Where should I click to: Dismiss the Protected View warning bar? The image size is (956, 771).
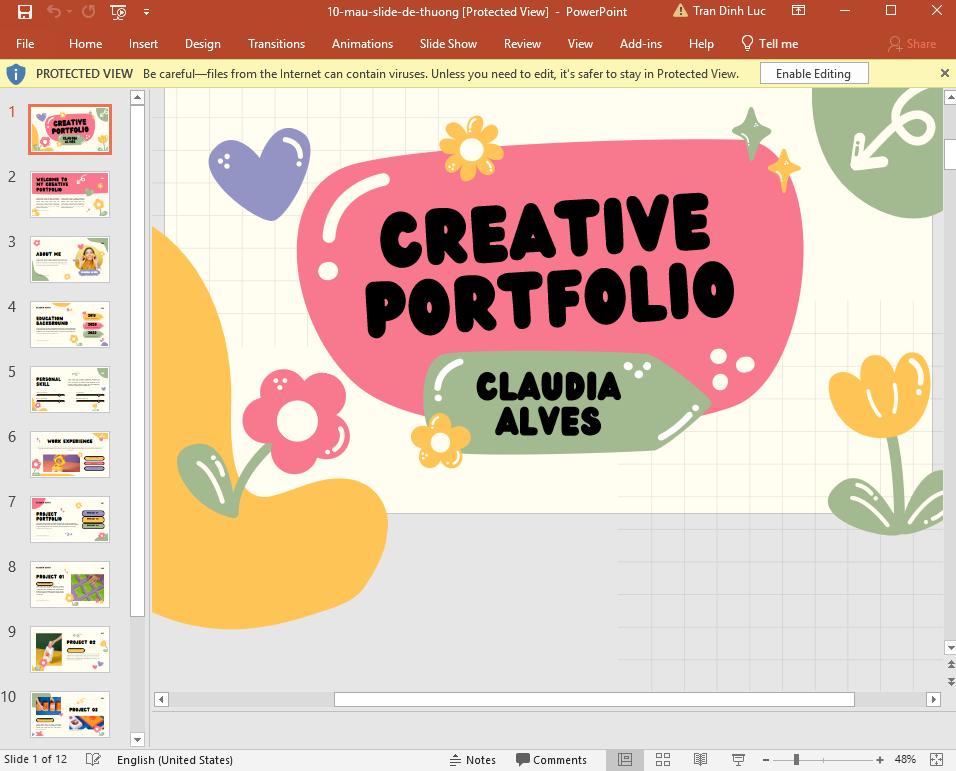tap(944, 72)
